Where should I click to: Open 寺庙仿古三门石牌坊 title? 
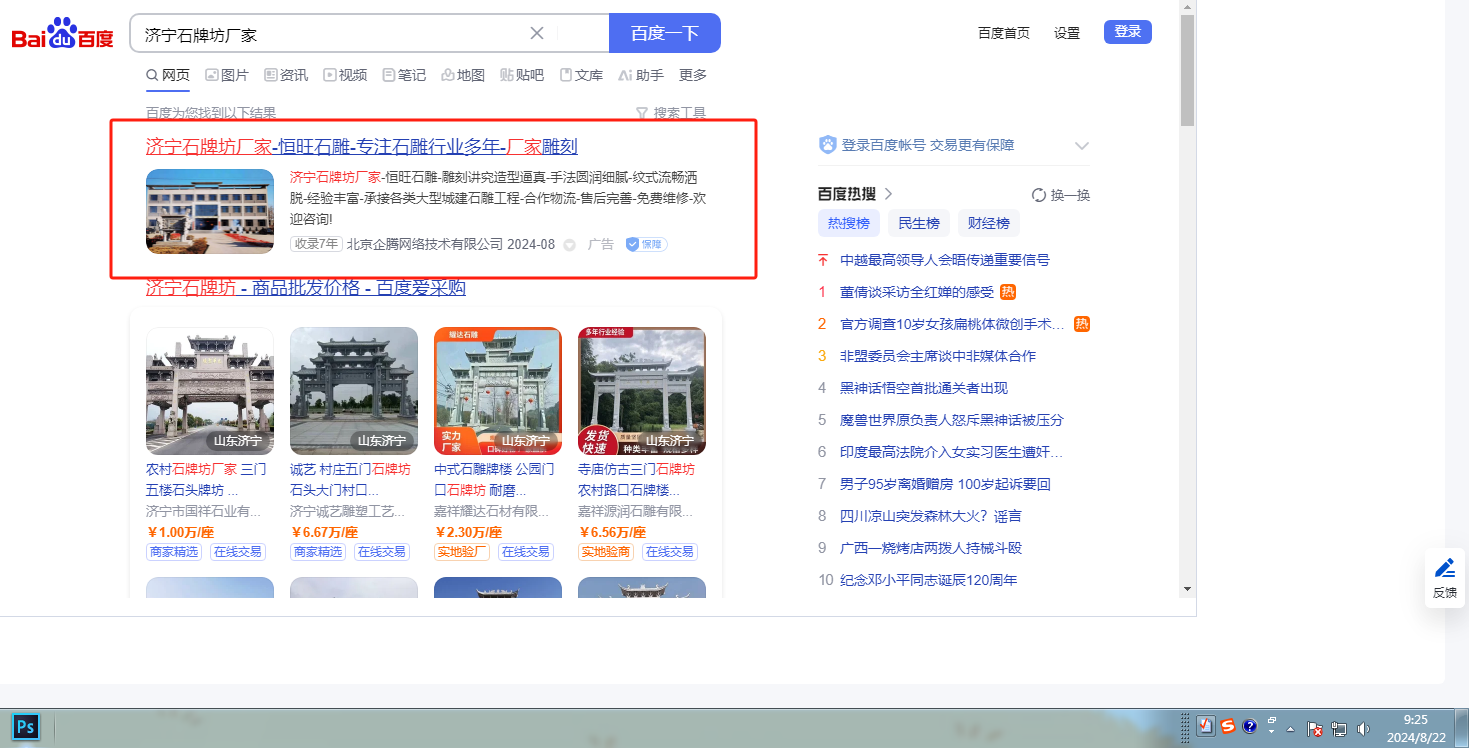tap(636, 480)
